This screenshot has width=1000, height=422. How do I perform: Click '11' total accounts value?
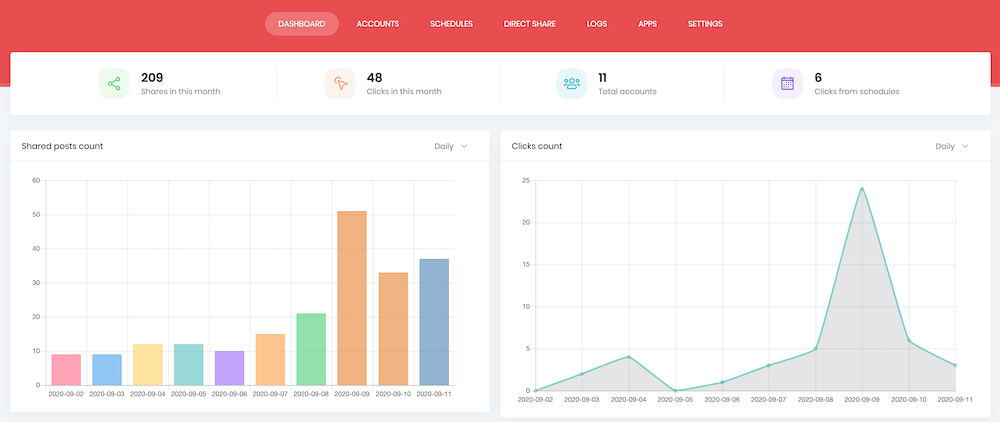pos(602,78)
